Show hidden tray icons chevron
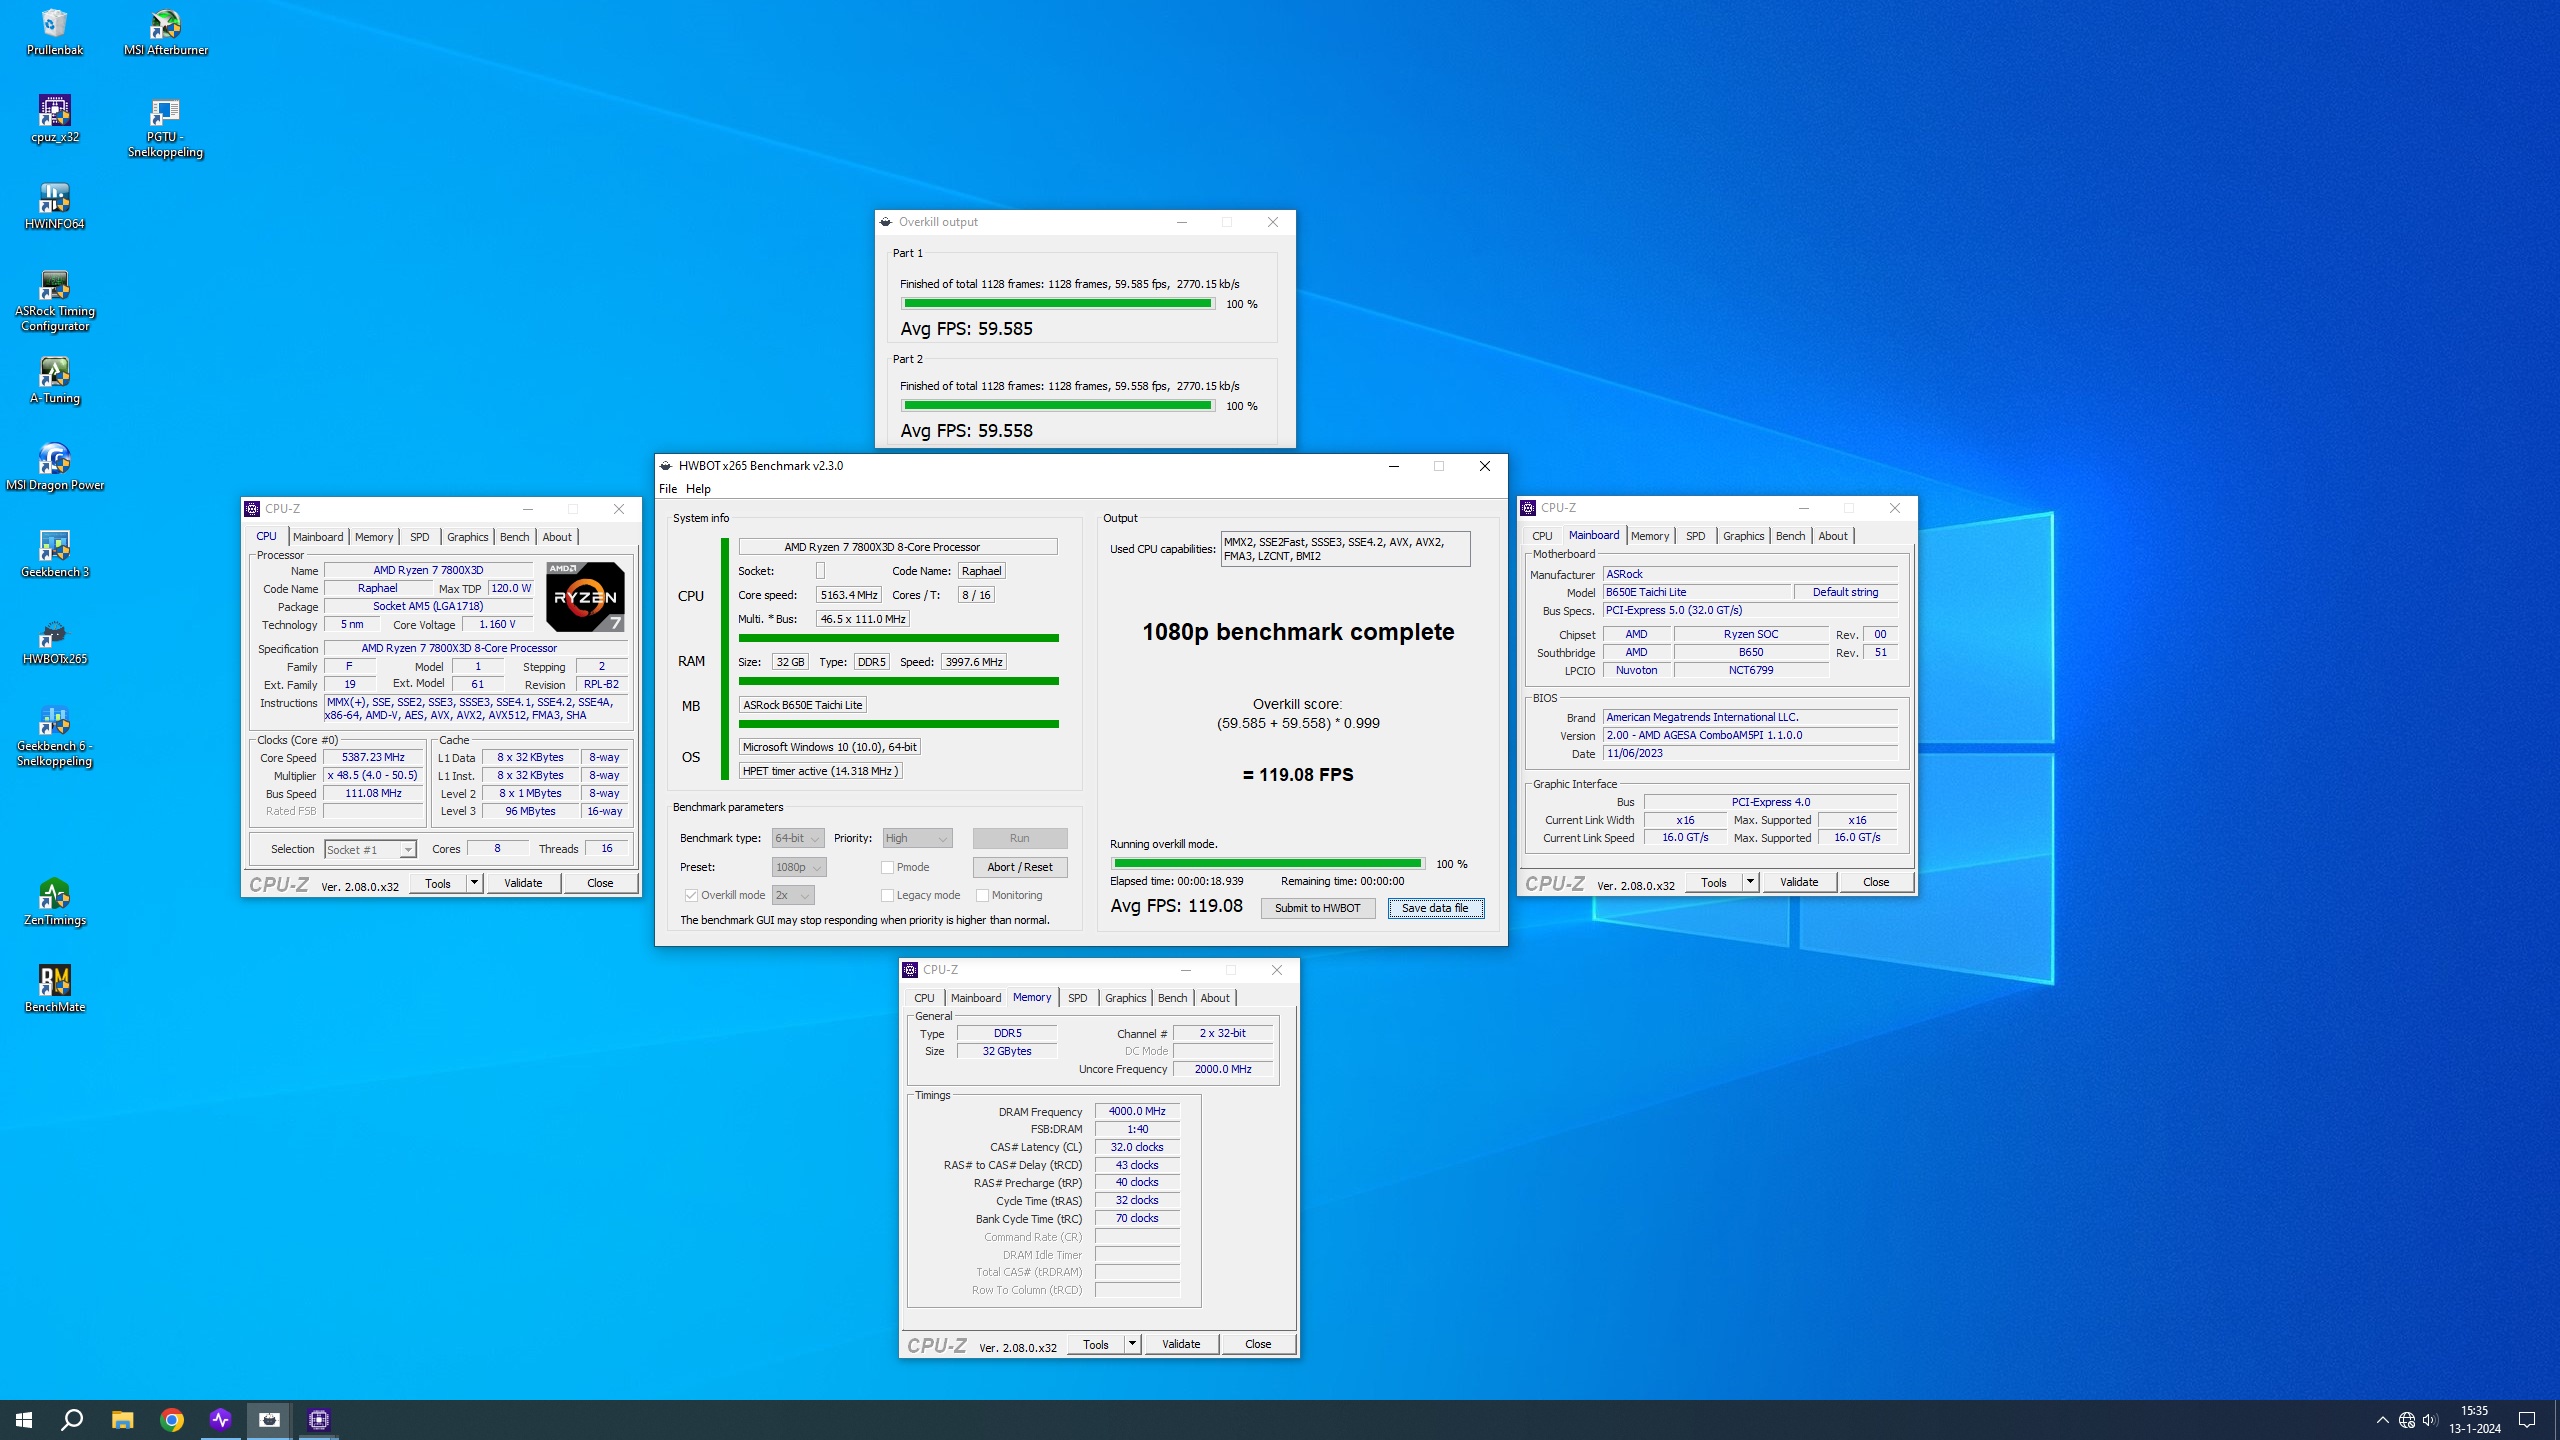2560x1440 pixels. coord(2383,1420)
